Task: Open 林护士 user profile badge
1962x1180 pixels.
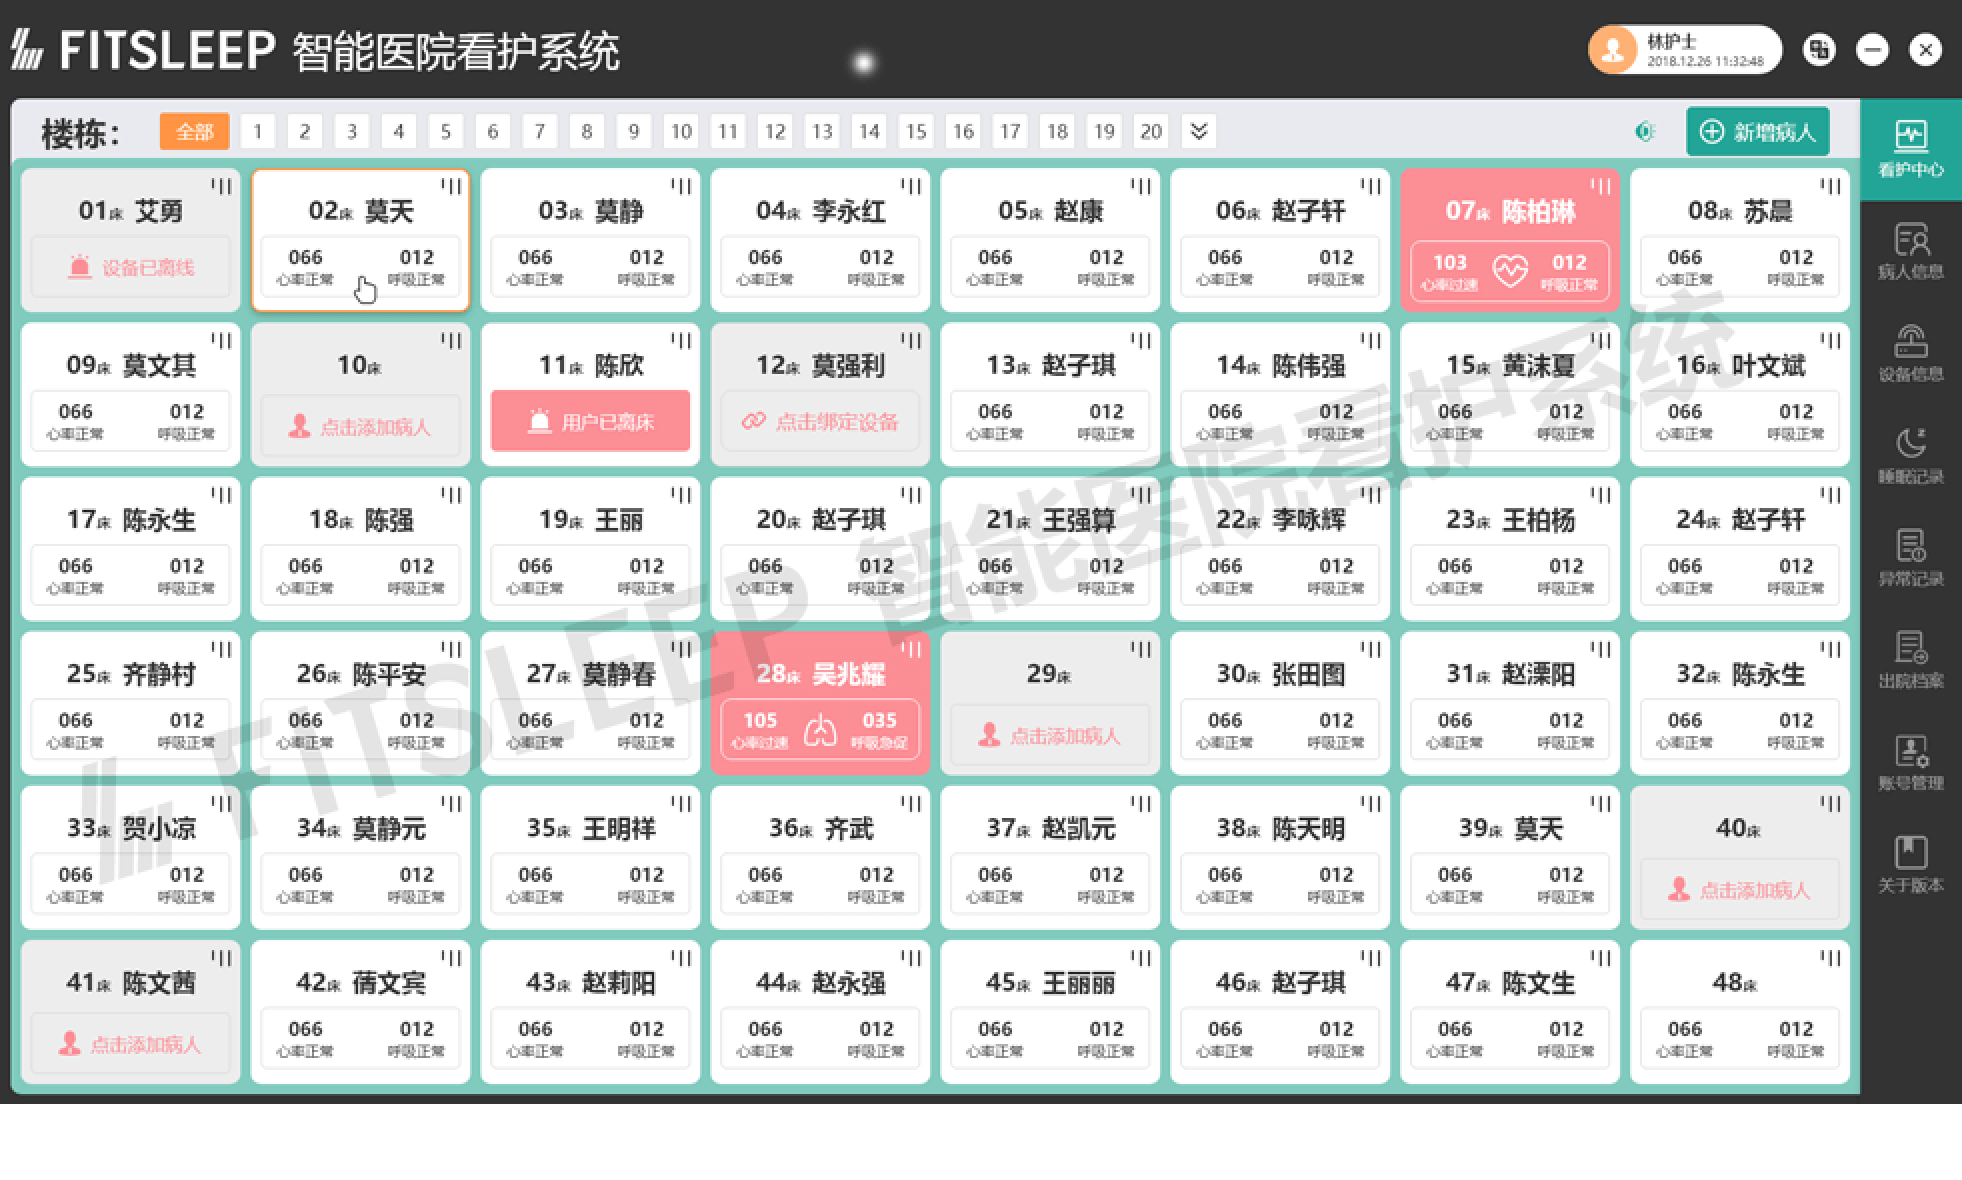Action: coord(1684,50)
